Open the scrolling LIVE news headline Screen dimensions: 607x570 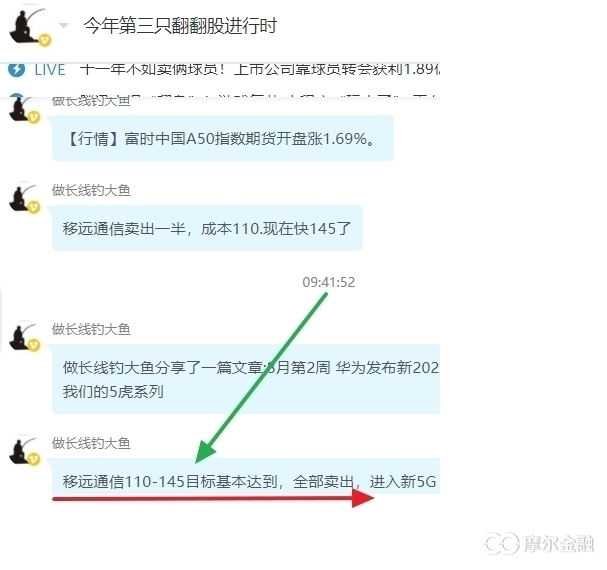point(259,70)
